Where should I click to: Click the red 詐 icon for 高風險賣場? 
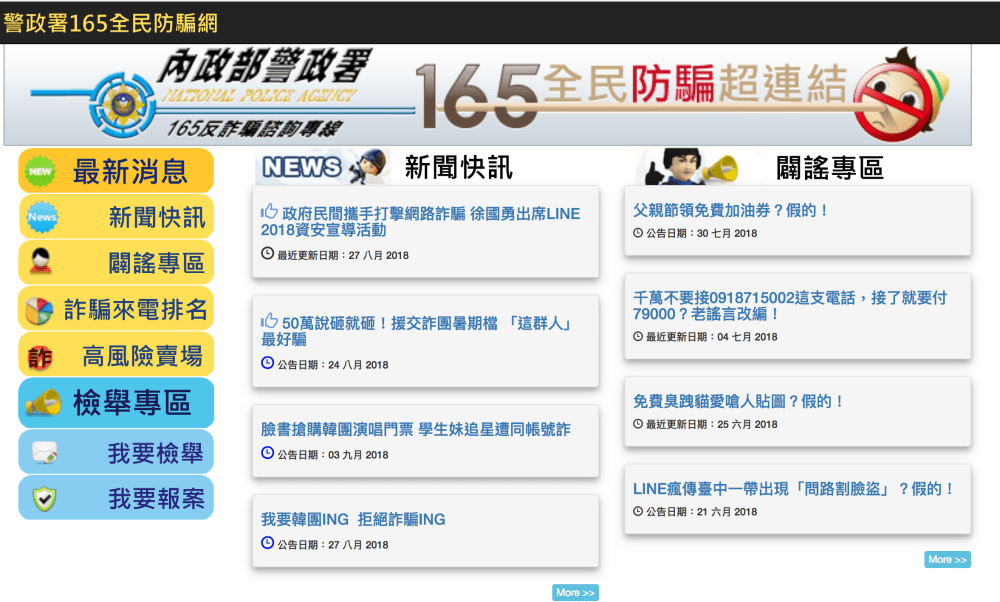tap(40, 357)
